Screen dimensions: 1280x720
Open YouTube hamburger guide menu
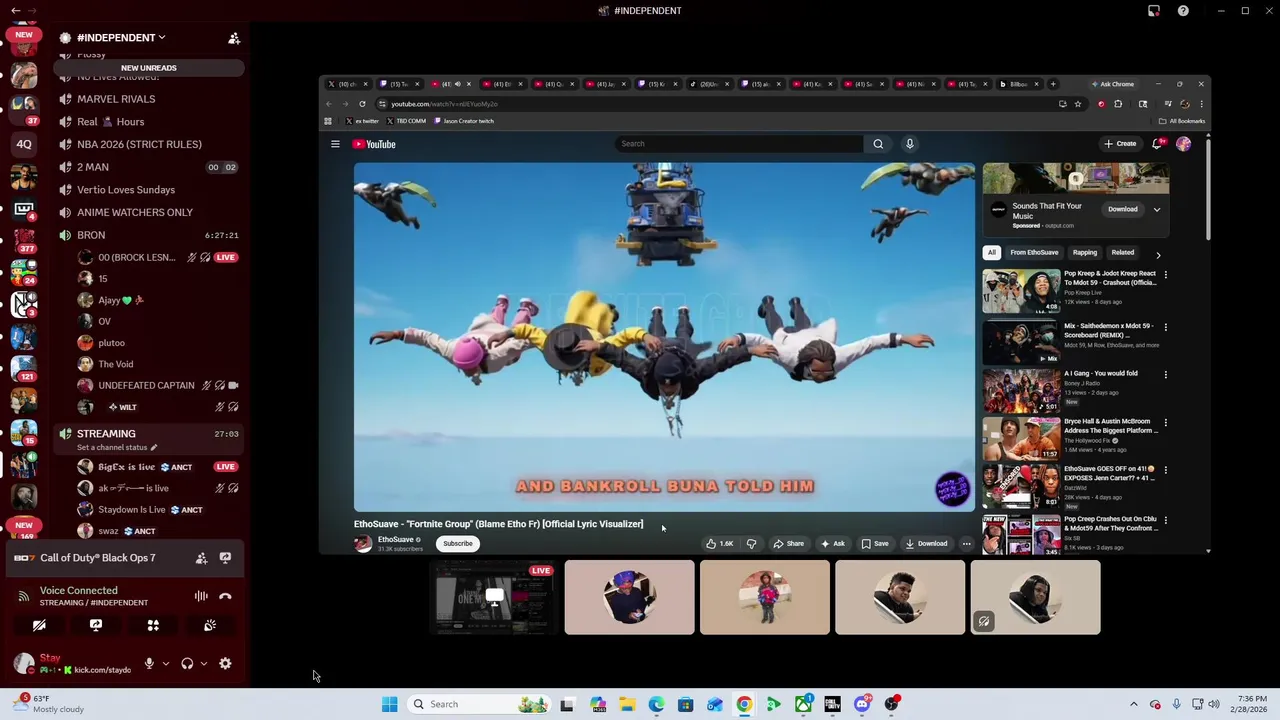335,144
